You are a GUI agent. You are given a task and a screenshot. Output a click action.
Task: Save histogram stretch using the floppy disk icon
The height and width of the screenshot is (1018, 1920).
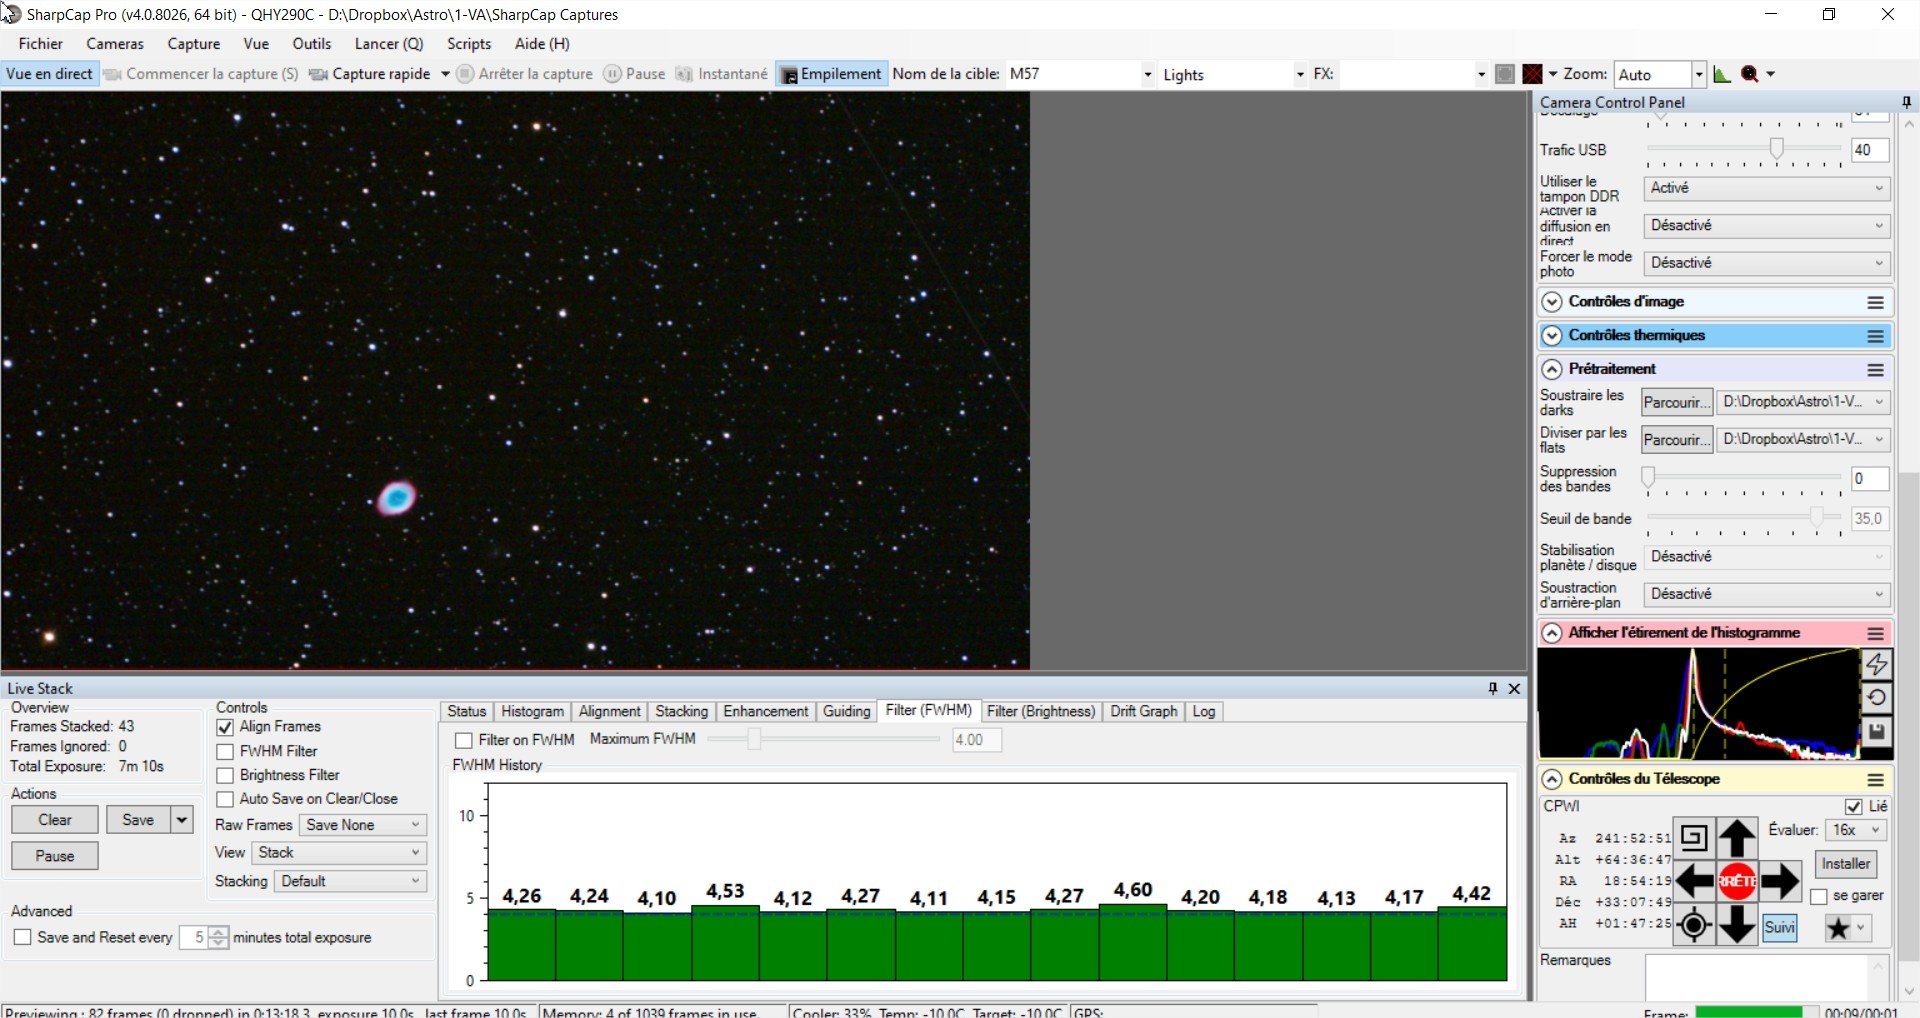(x=1877, y=732)
